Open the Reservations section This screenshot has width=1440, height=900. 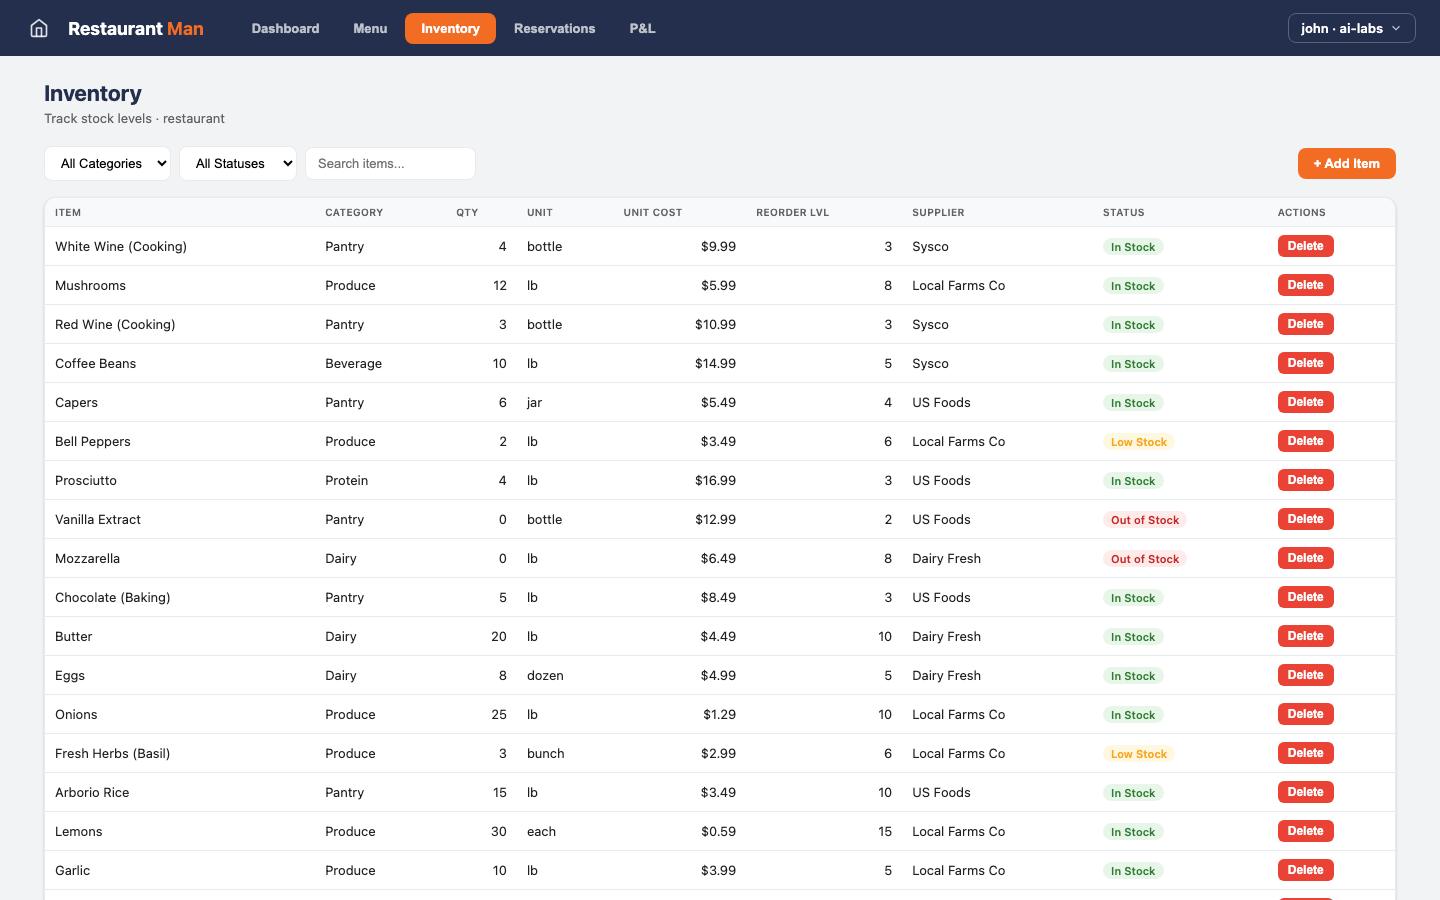(554, 28)
